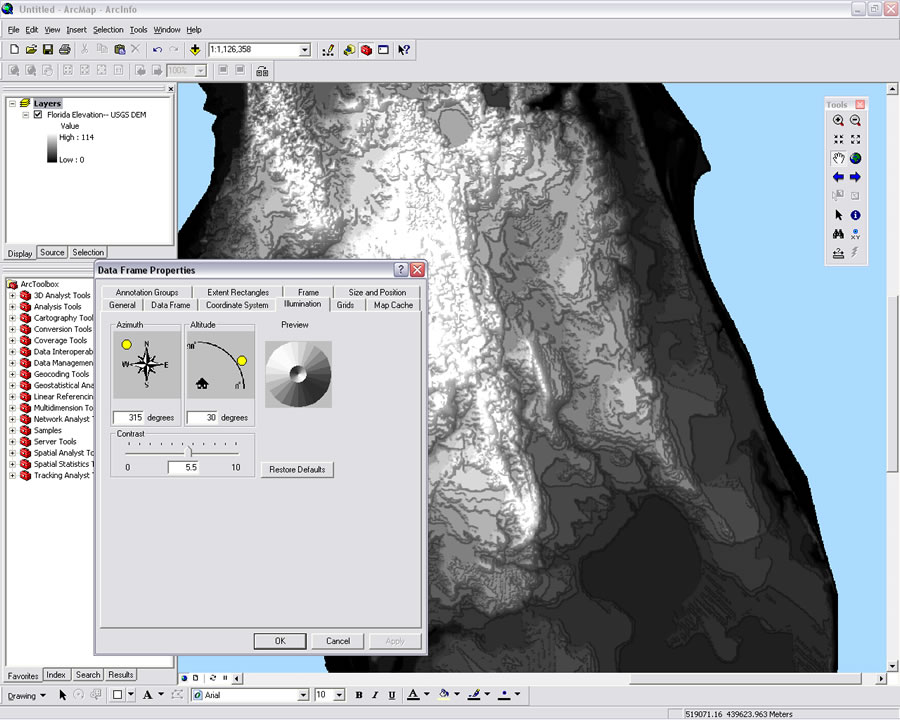Screen dimensions: 900x720
Task: Expand the 3D Analyst Tools toolbox
Action: pos(13,295)
